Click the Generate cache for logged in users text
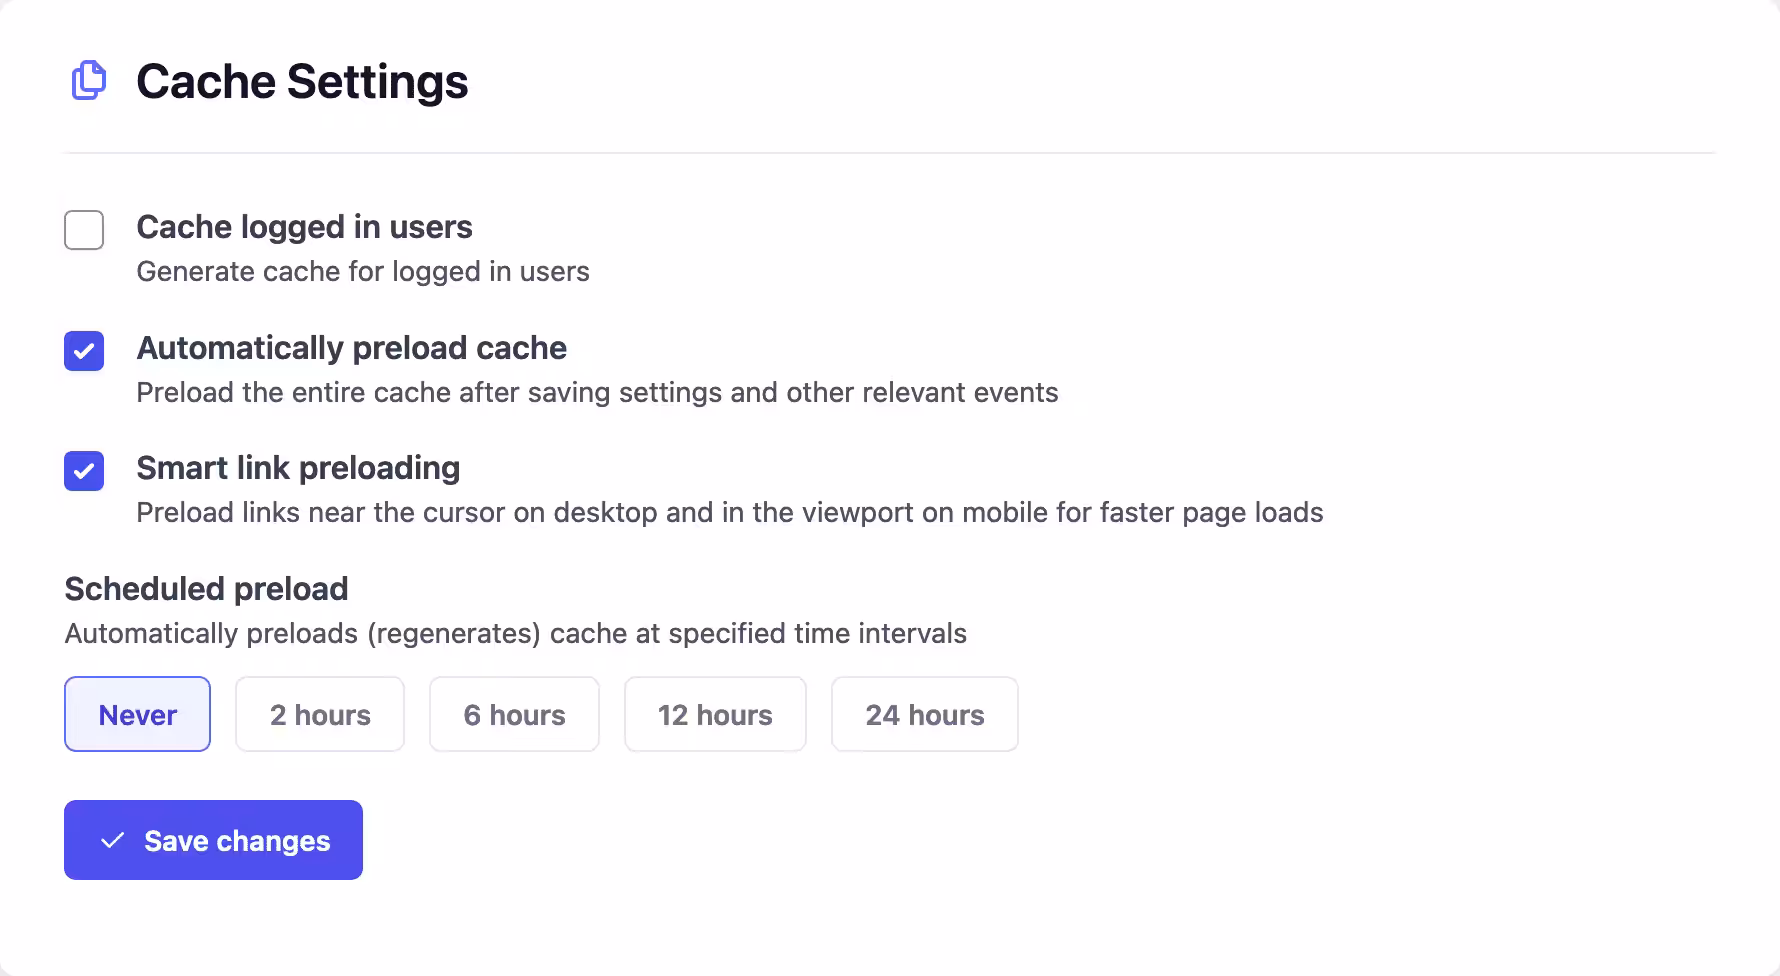 click(363, 271)
